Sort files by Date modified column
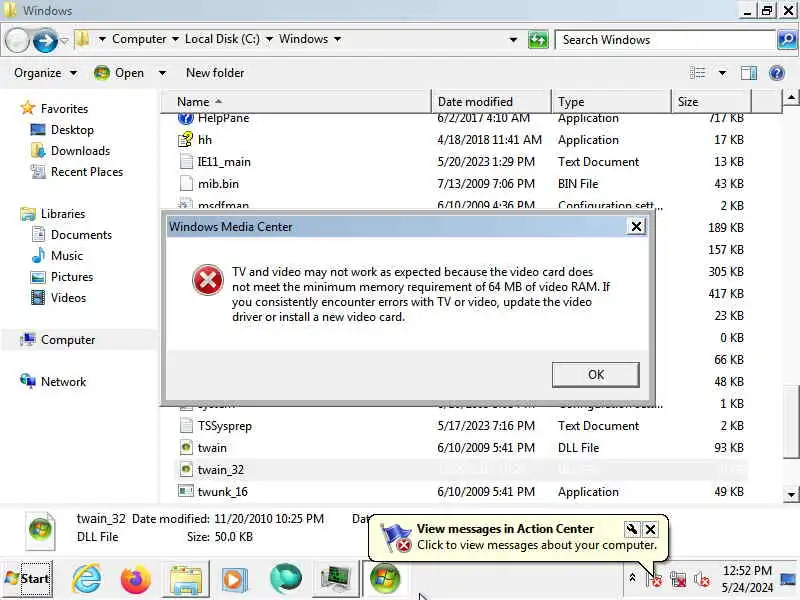This screenshot has width=800, height=600. [491, 102]
